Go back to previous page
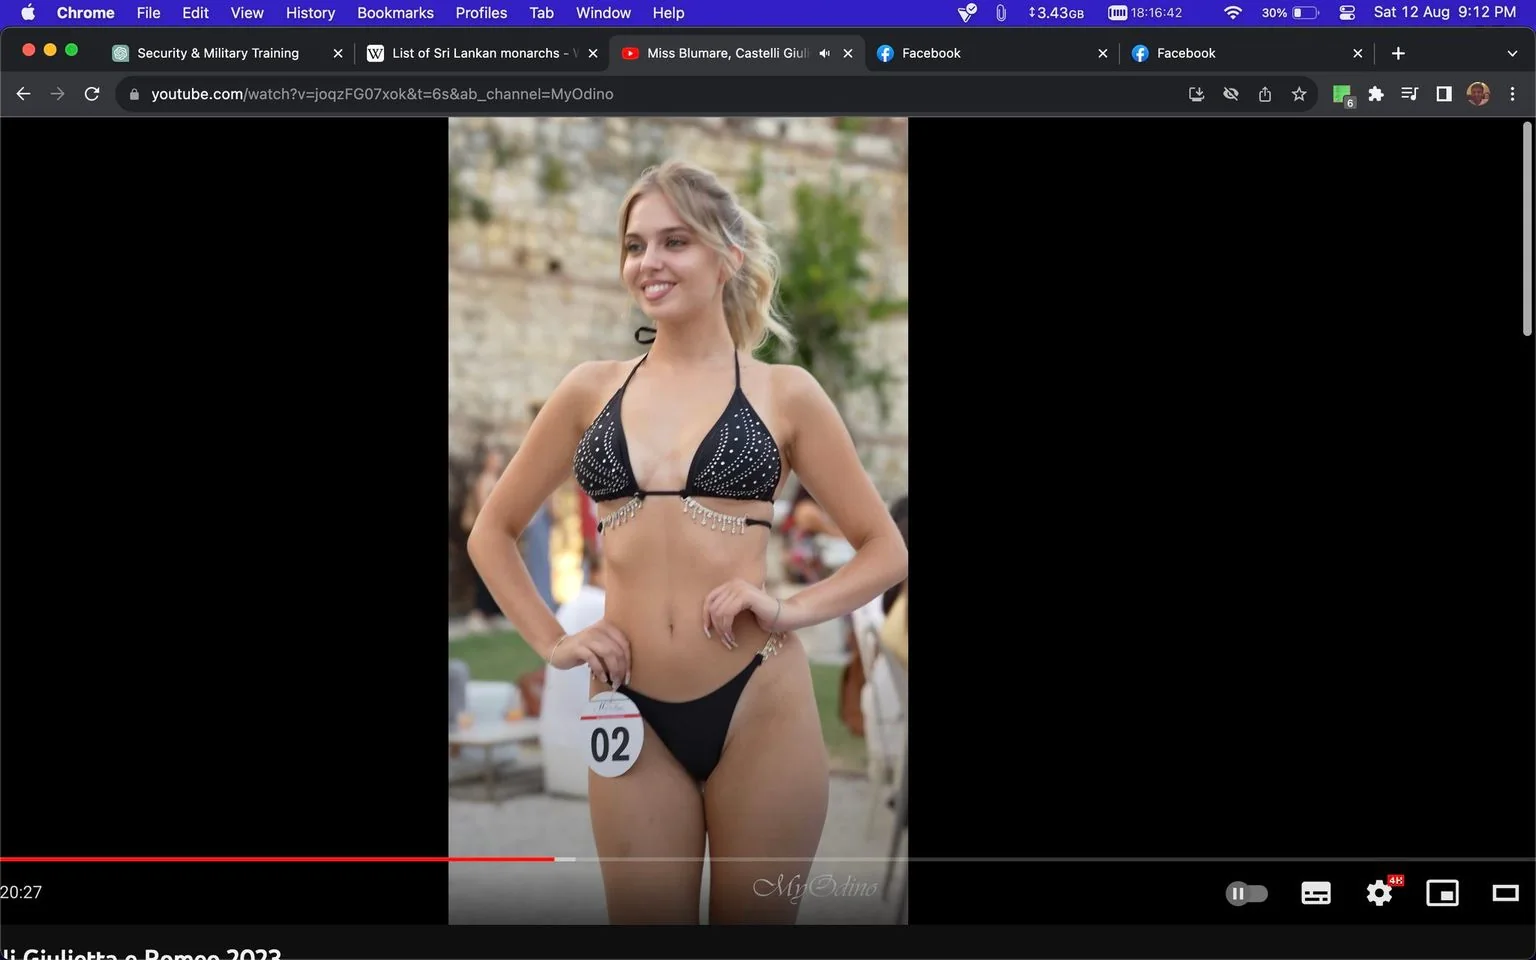 click(23, 94)
